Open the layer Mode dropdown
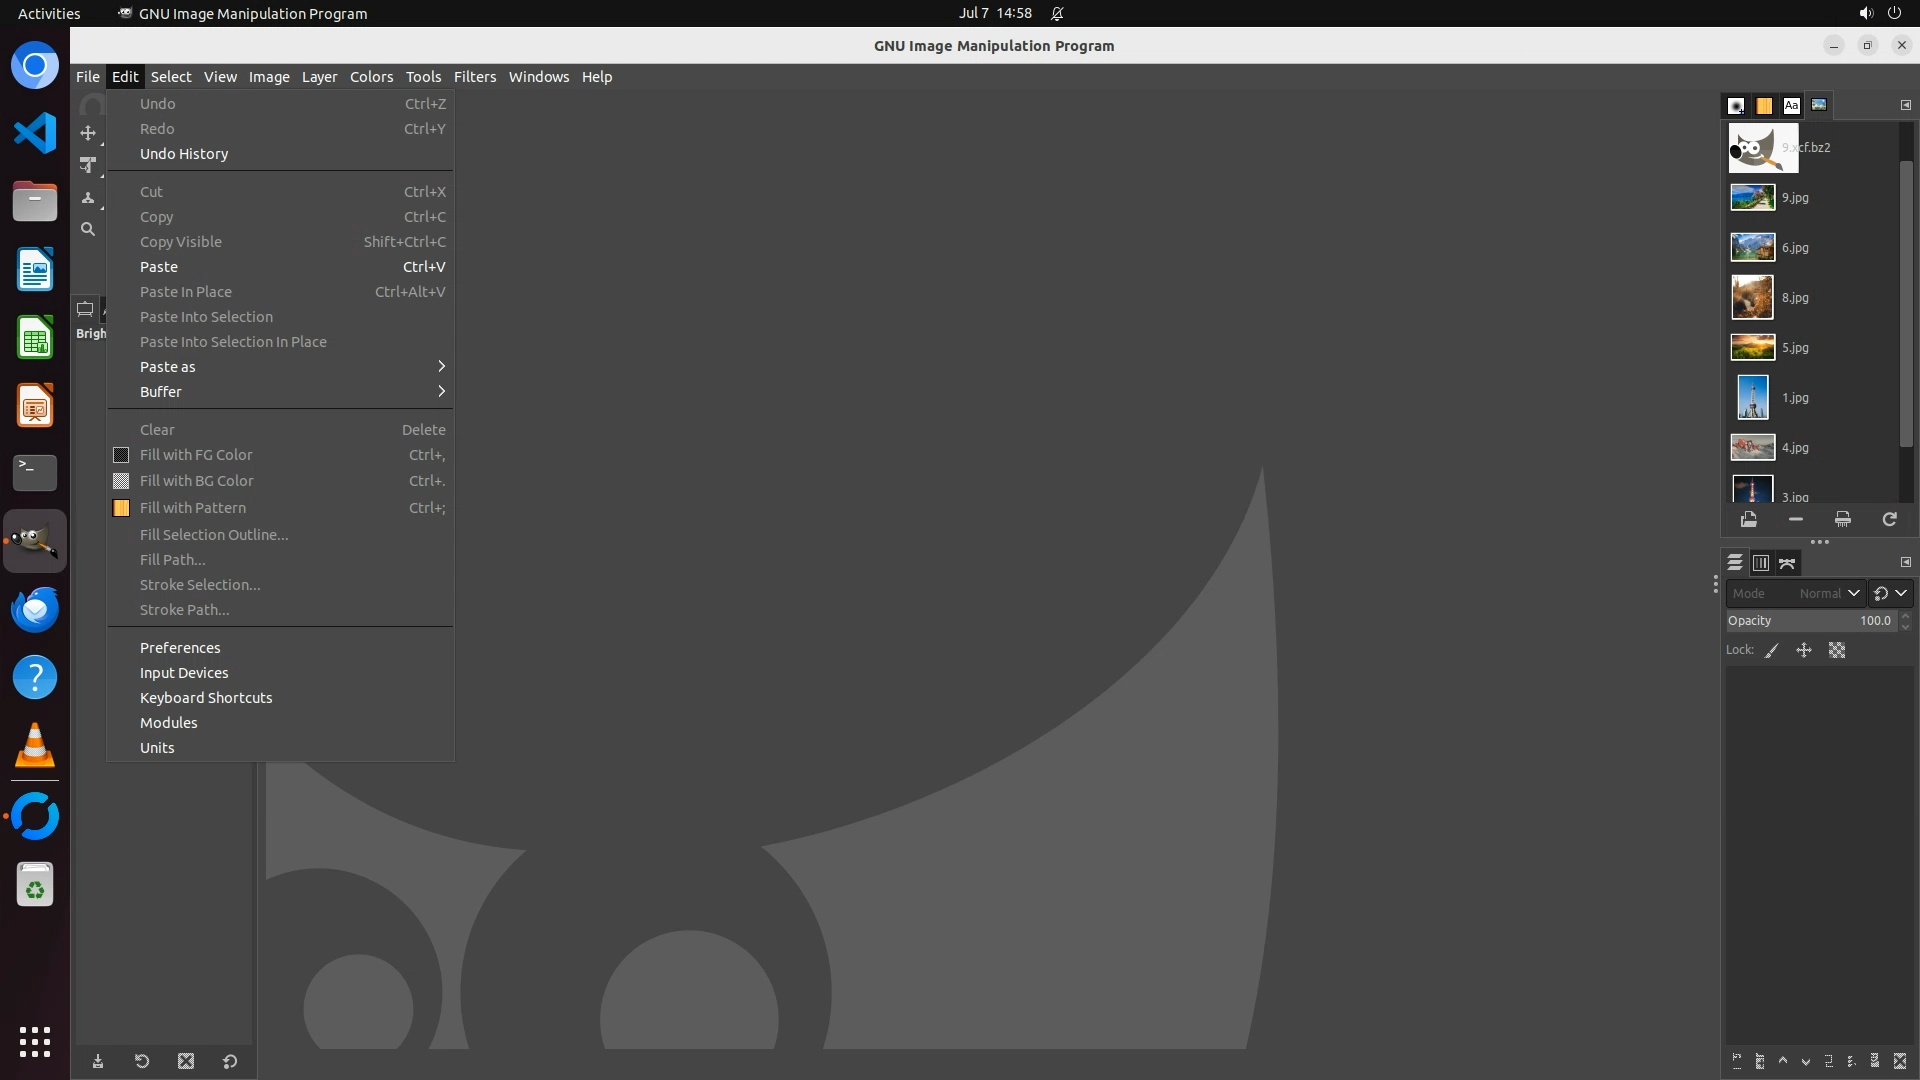Viewport: 1920px width, 1080px height. pyautogui.click(x=1795, y=593)
